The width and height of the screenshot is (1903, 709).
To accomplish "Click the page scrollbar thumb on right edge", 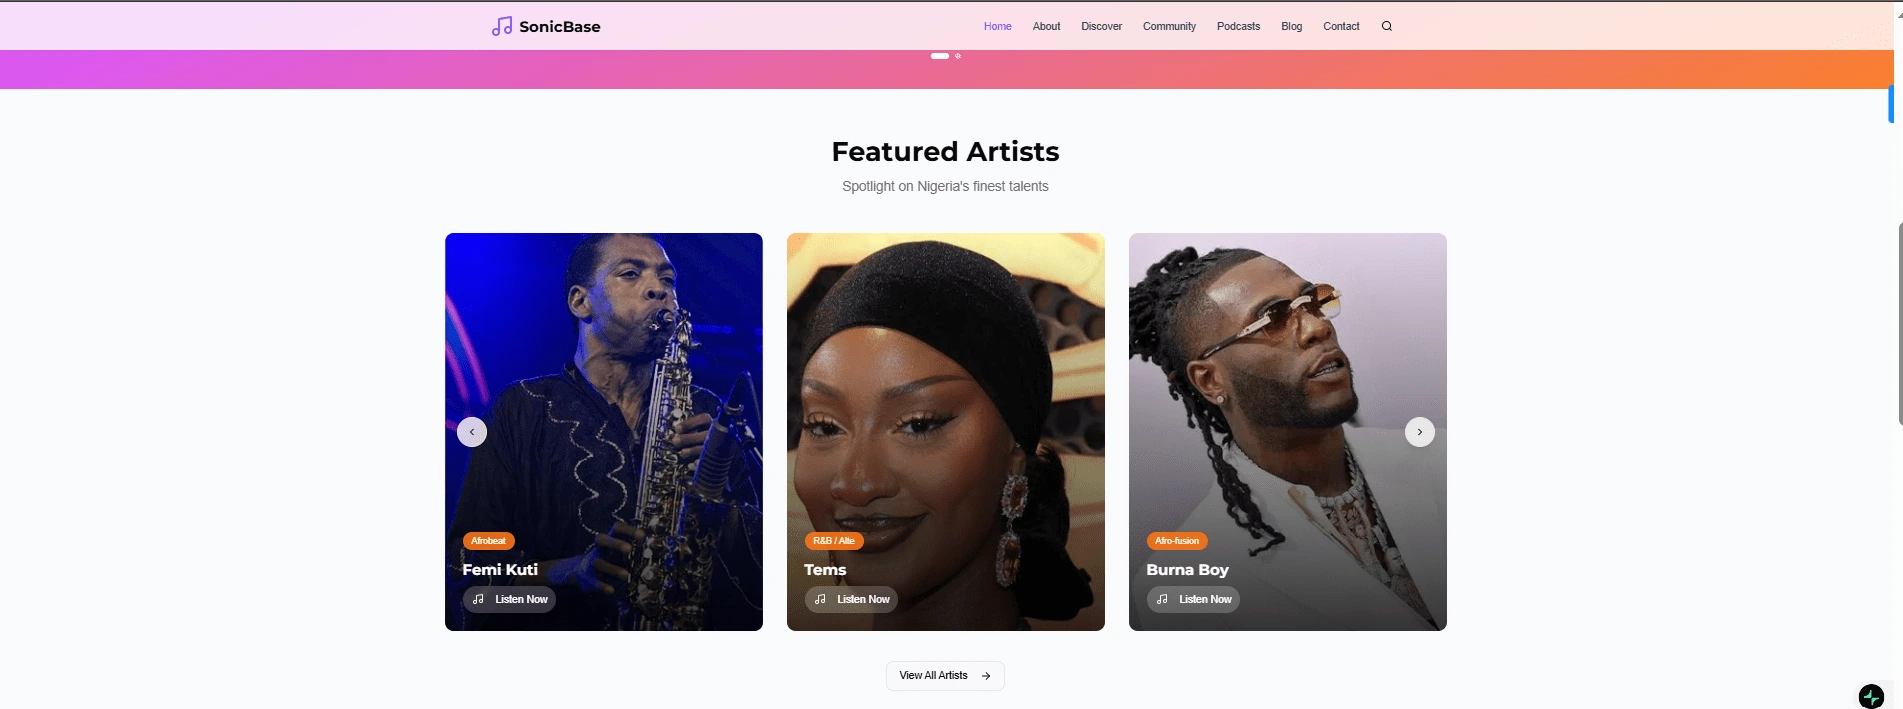I will pyautogui.click(x=1899, y=322).
